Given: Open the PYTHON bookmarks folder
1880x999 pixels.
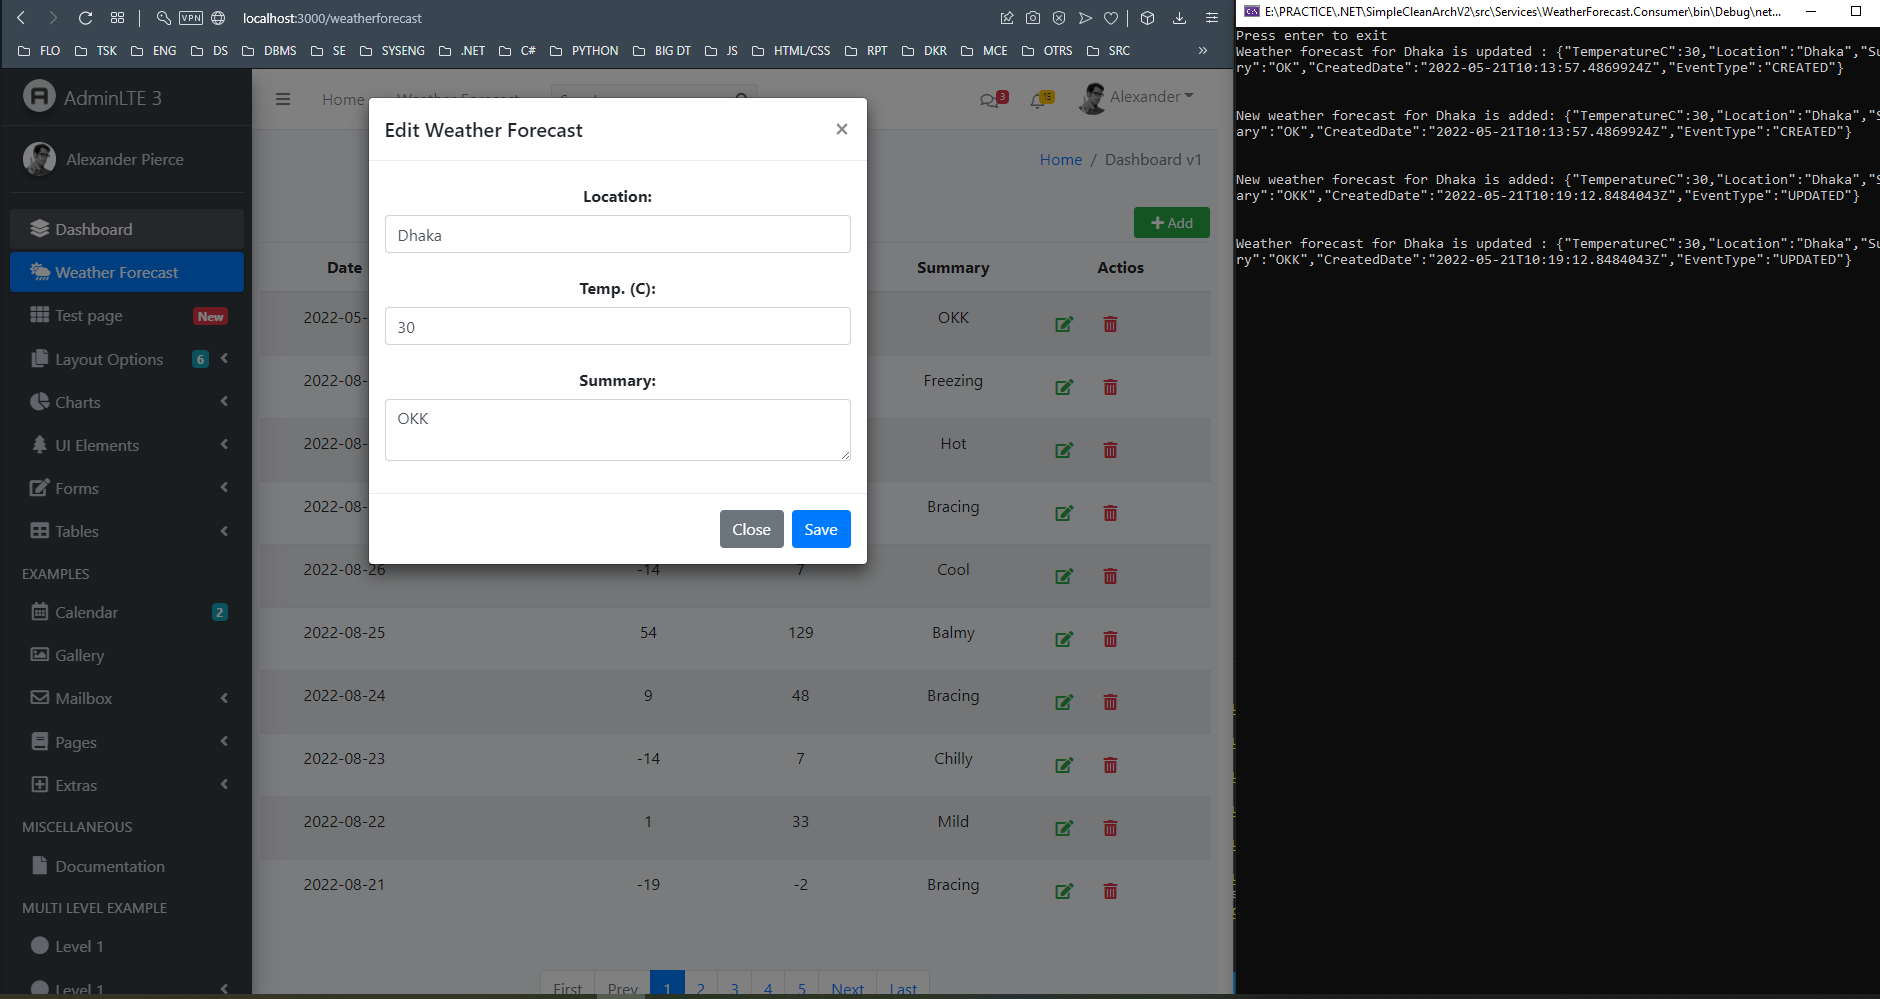Looking at the screenshot, I should point(585,51).
